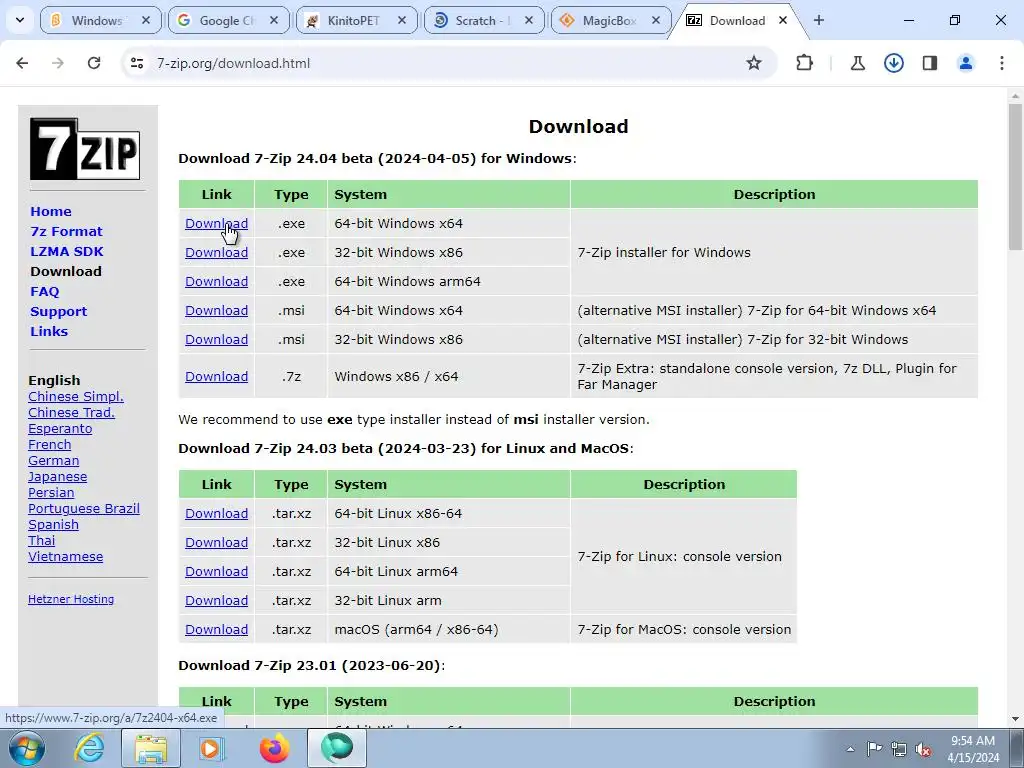Show hidden system tray icons
The width and height of the screenshot is (1024, 768).
(850, 749)
